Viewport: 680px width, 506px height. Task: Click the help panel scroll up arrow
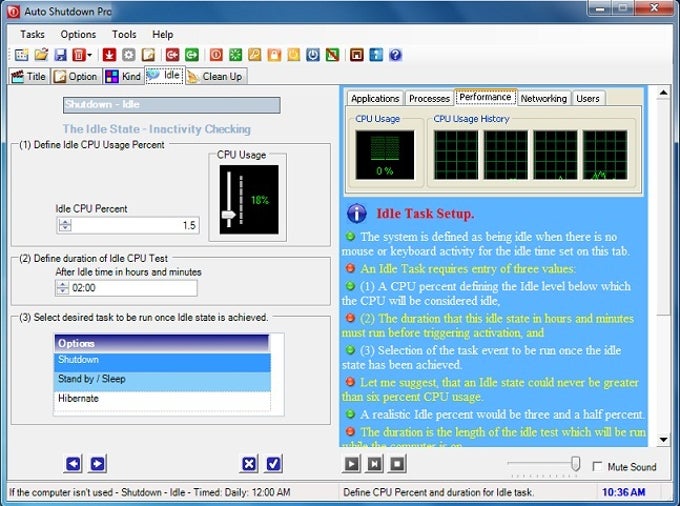(x=664, y=93)
